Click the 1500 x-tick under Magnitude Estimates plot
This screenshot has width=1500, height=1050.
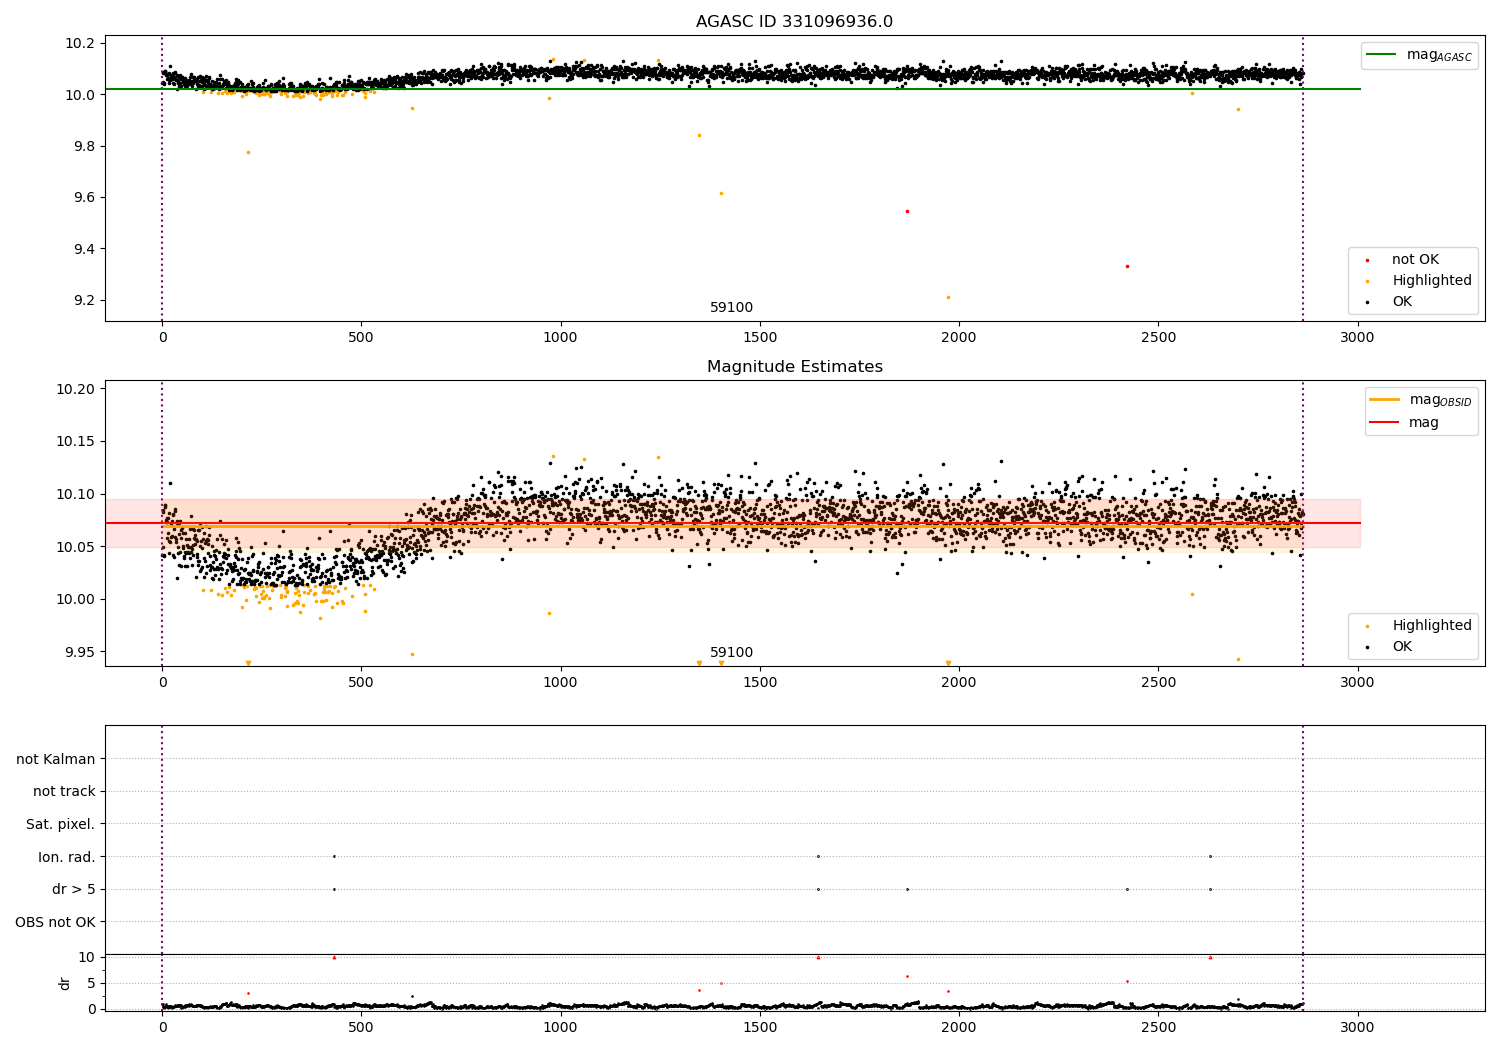tap(760, 682)
